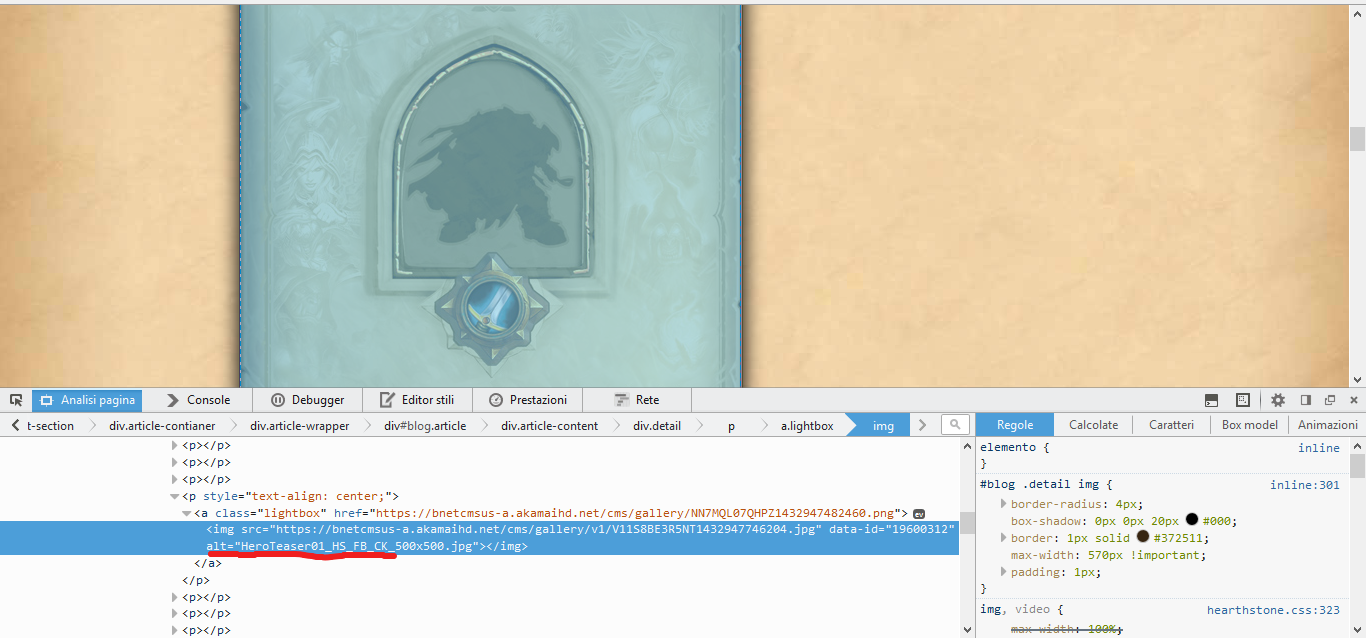Open the inline:301 source link

(1305, 485)
